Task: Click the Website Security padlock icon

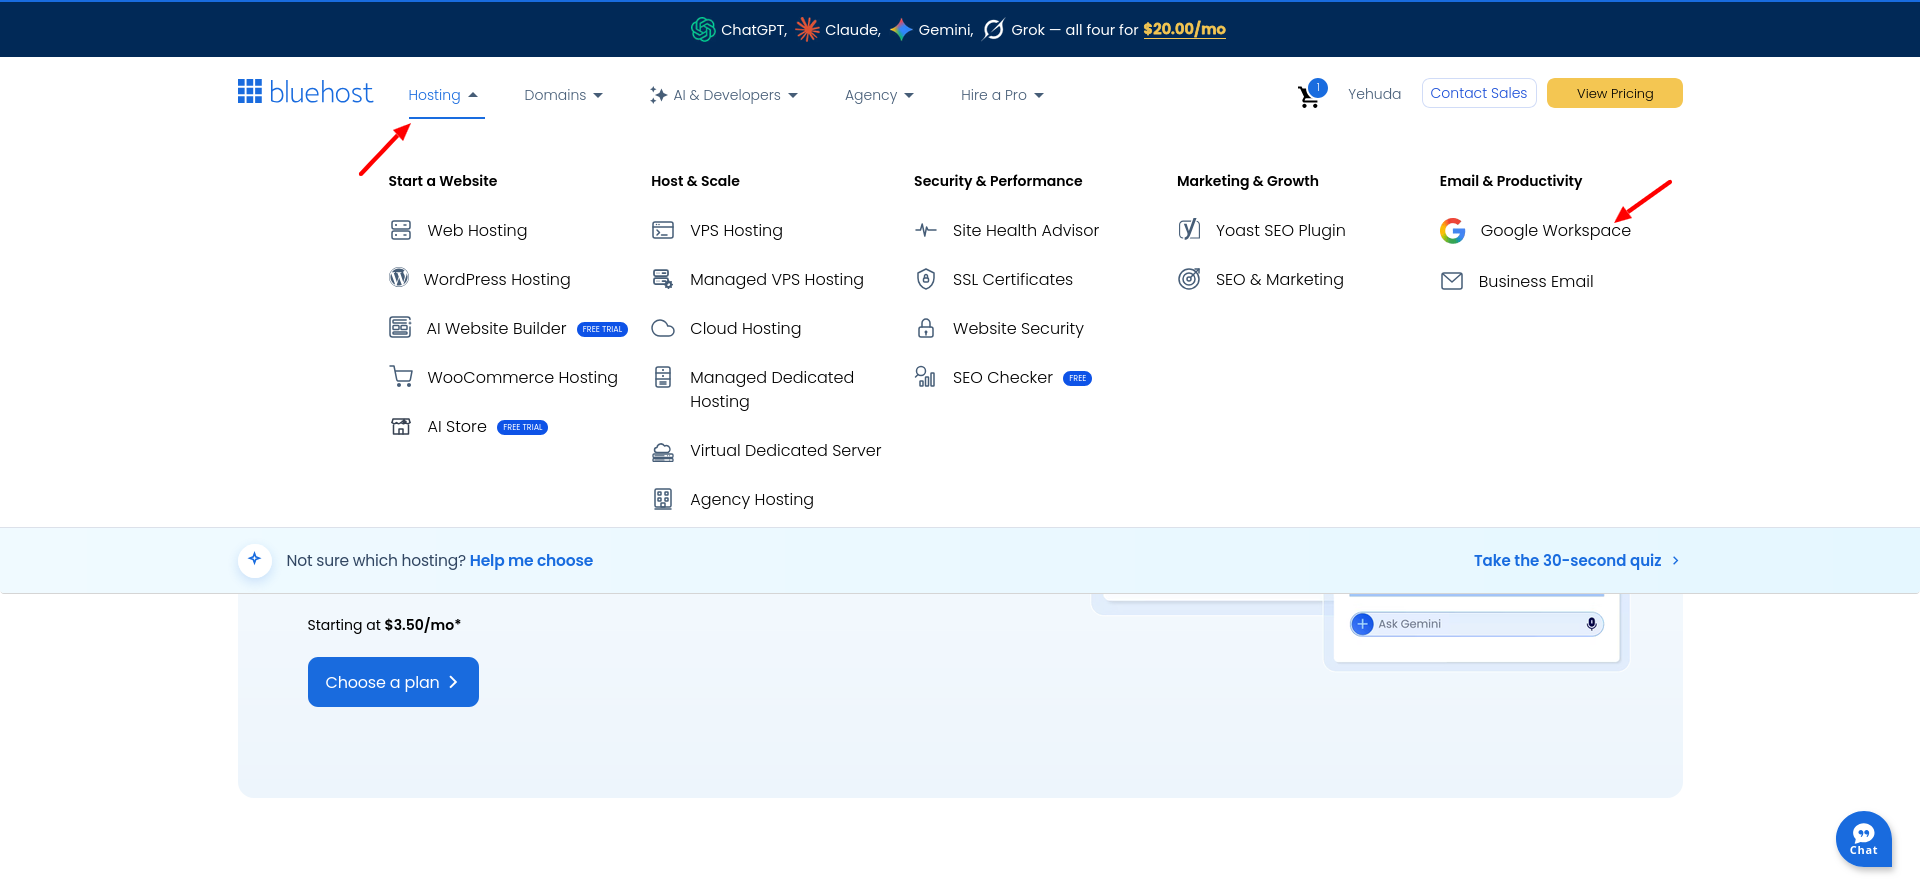Action: [x=926, y=328]
